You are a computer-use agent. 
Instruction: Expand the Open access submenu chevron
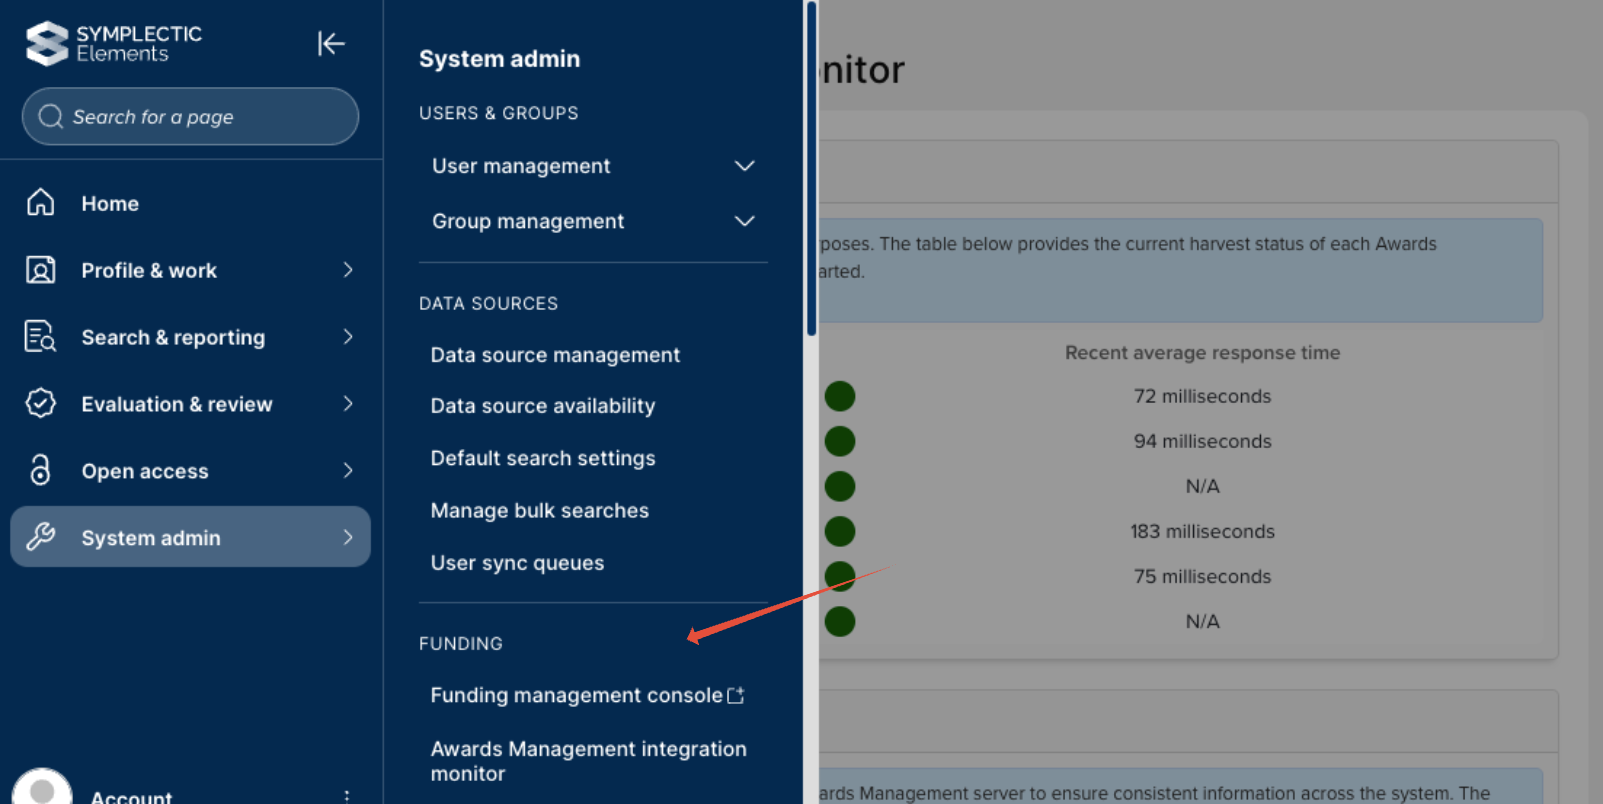pyautogui.click(x=348, y=470)
